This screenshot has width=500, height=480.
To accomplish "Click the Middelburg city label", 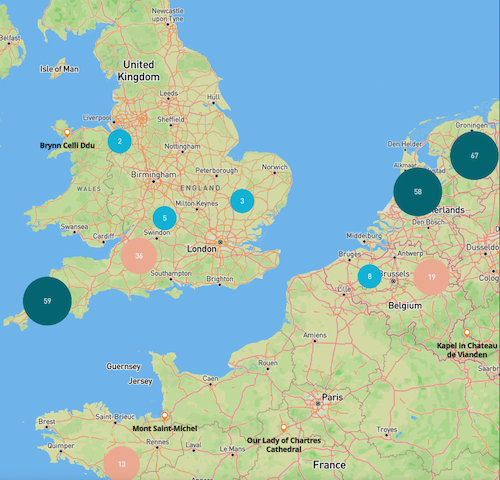I will [363, 236].
